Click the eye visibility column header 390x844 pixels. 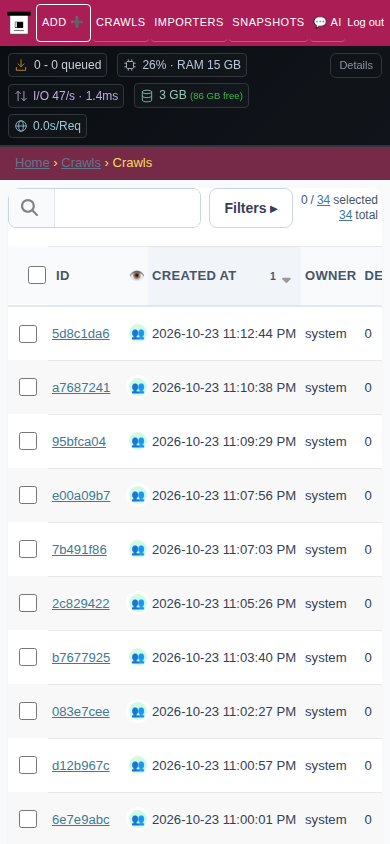tap(137, 276)
